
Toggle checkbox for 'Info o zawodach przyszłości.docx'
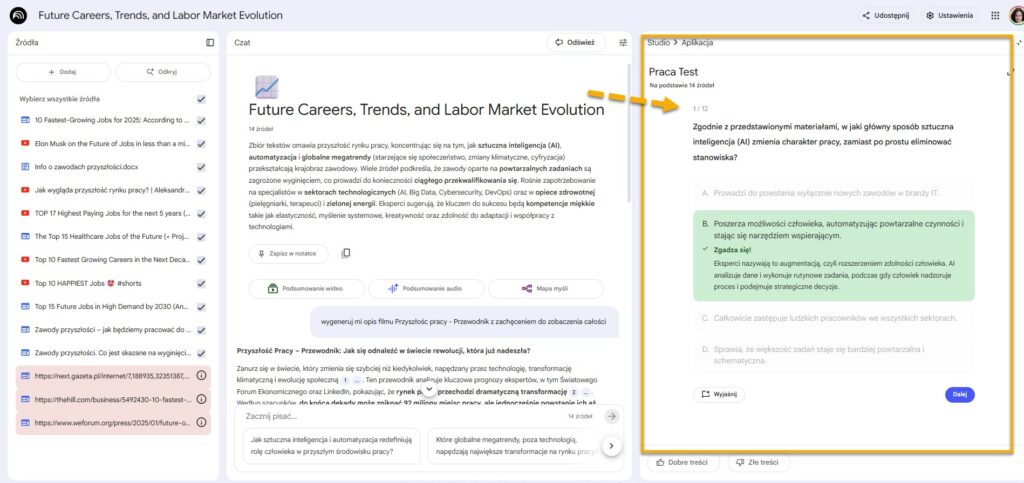tap(201, 166)
